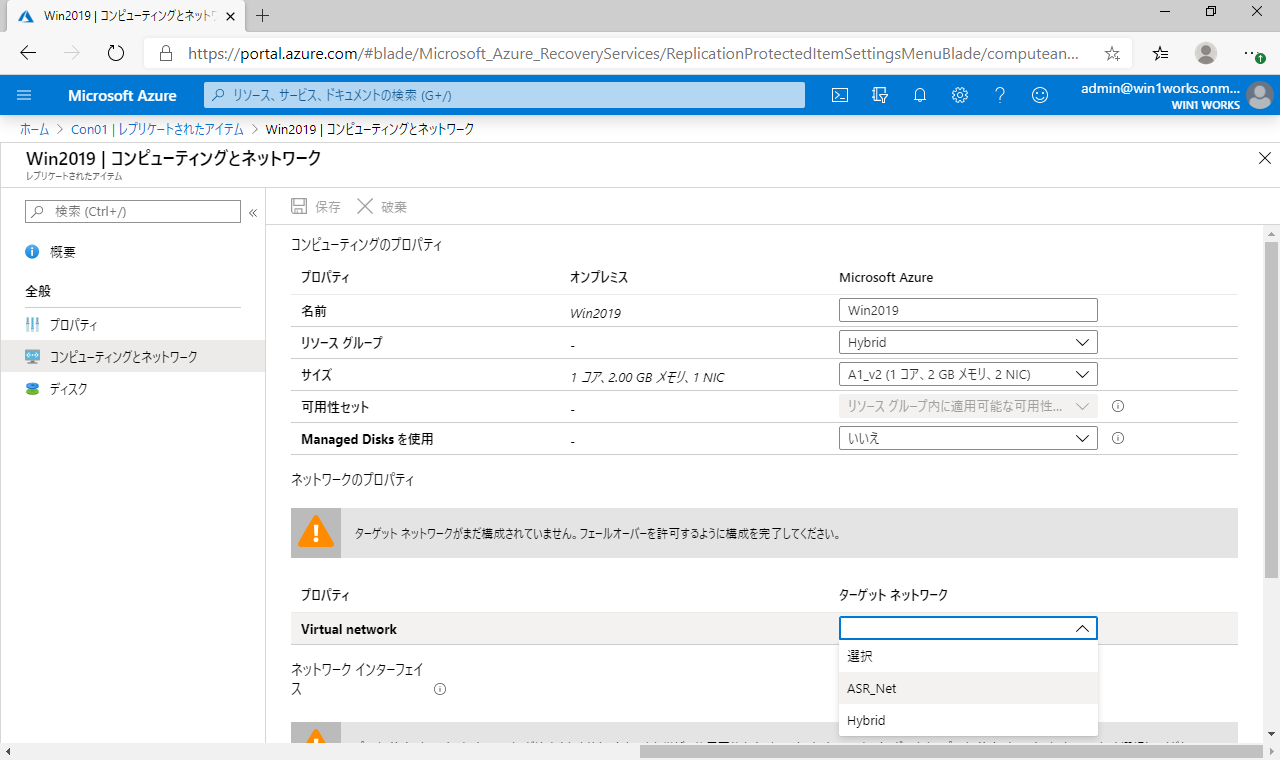The image size is (1280, 760).
Task: Send feedback via the smiley icon
Action: [x=1040, y=95]
